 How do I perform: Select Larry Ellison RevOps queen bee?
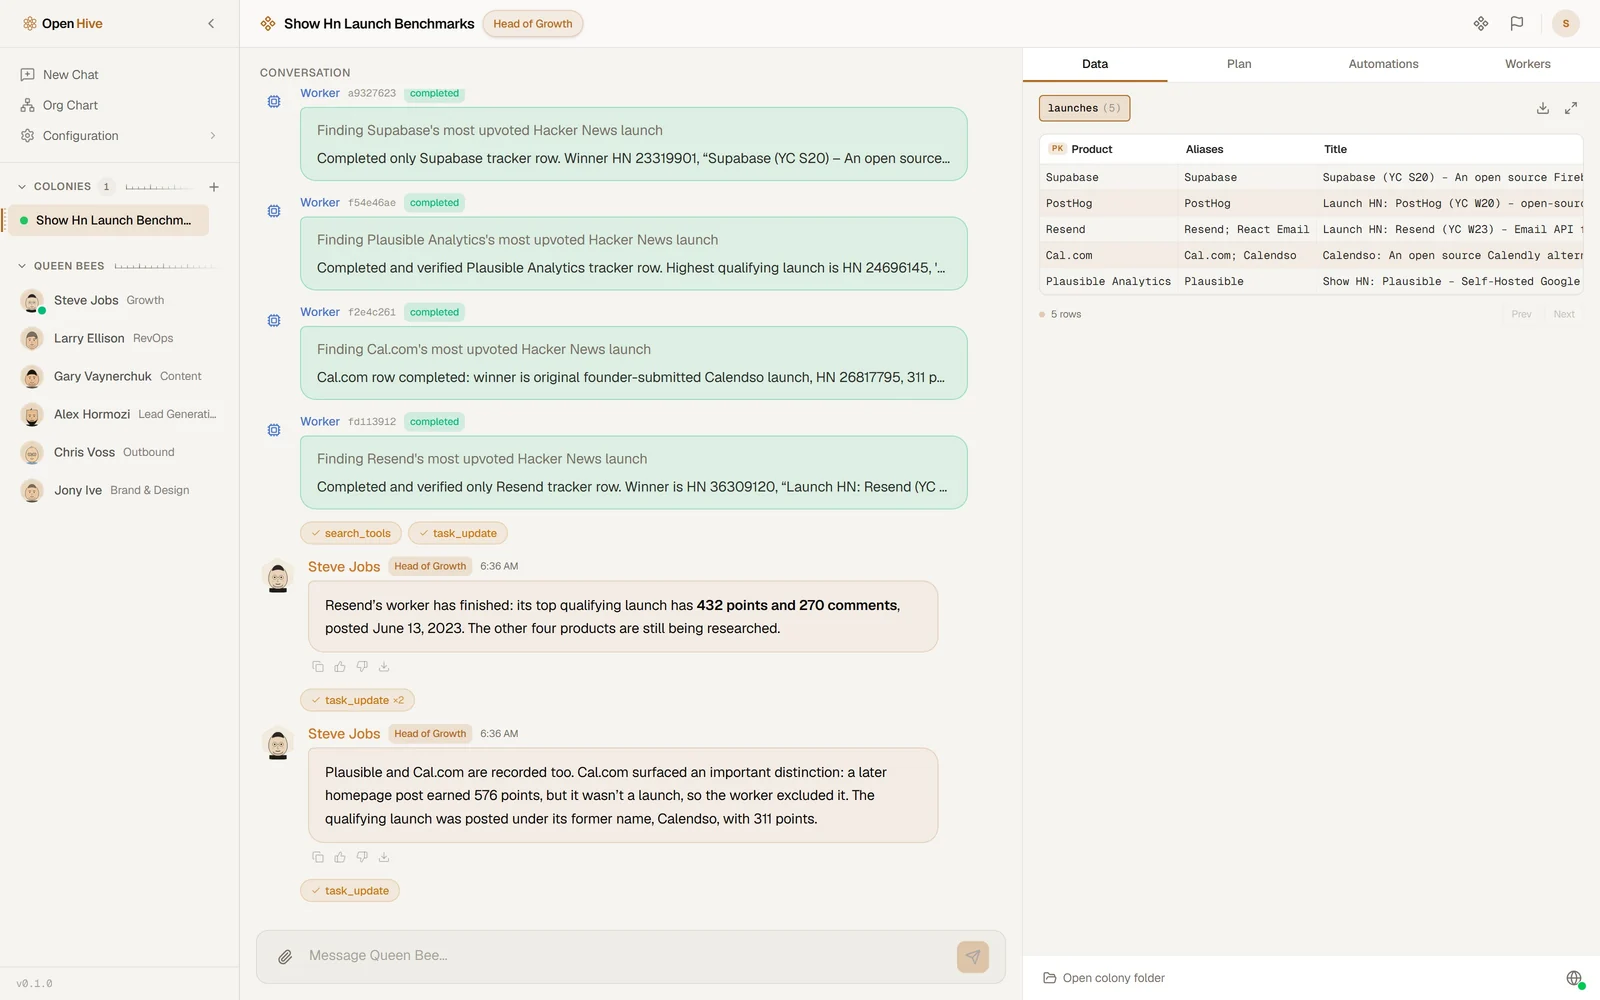coord(119,338)
